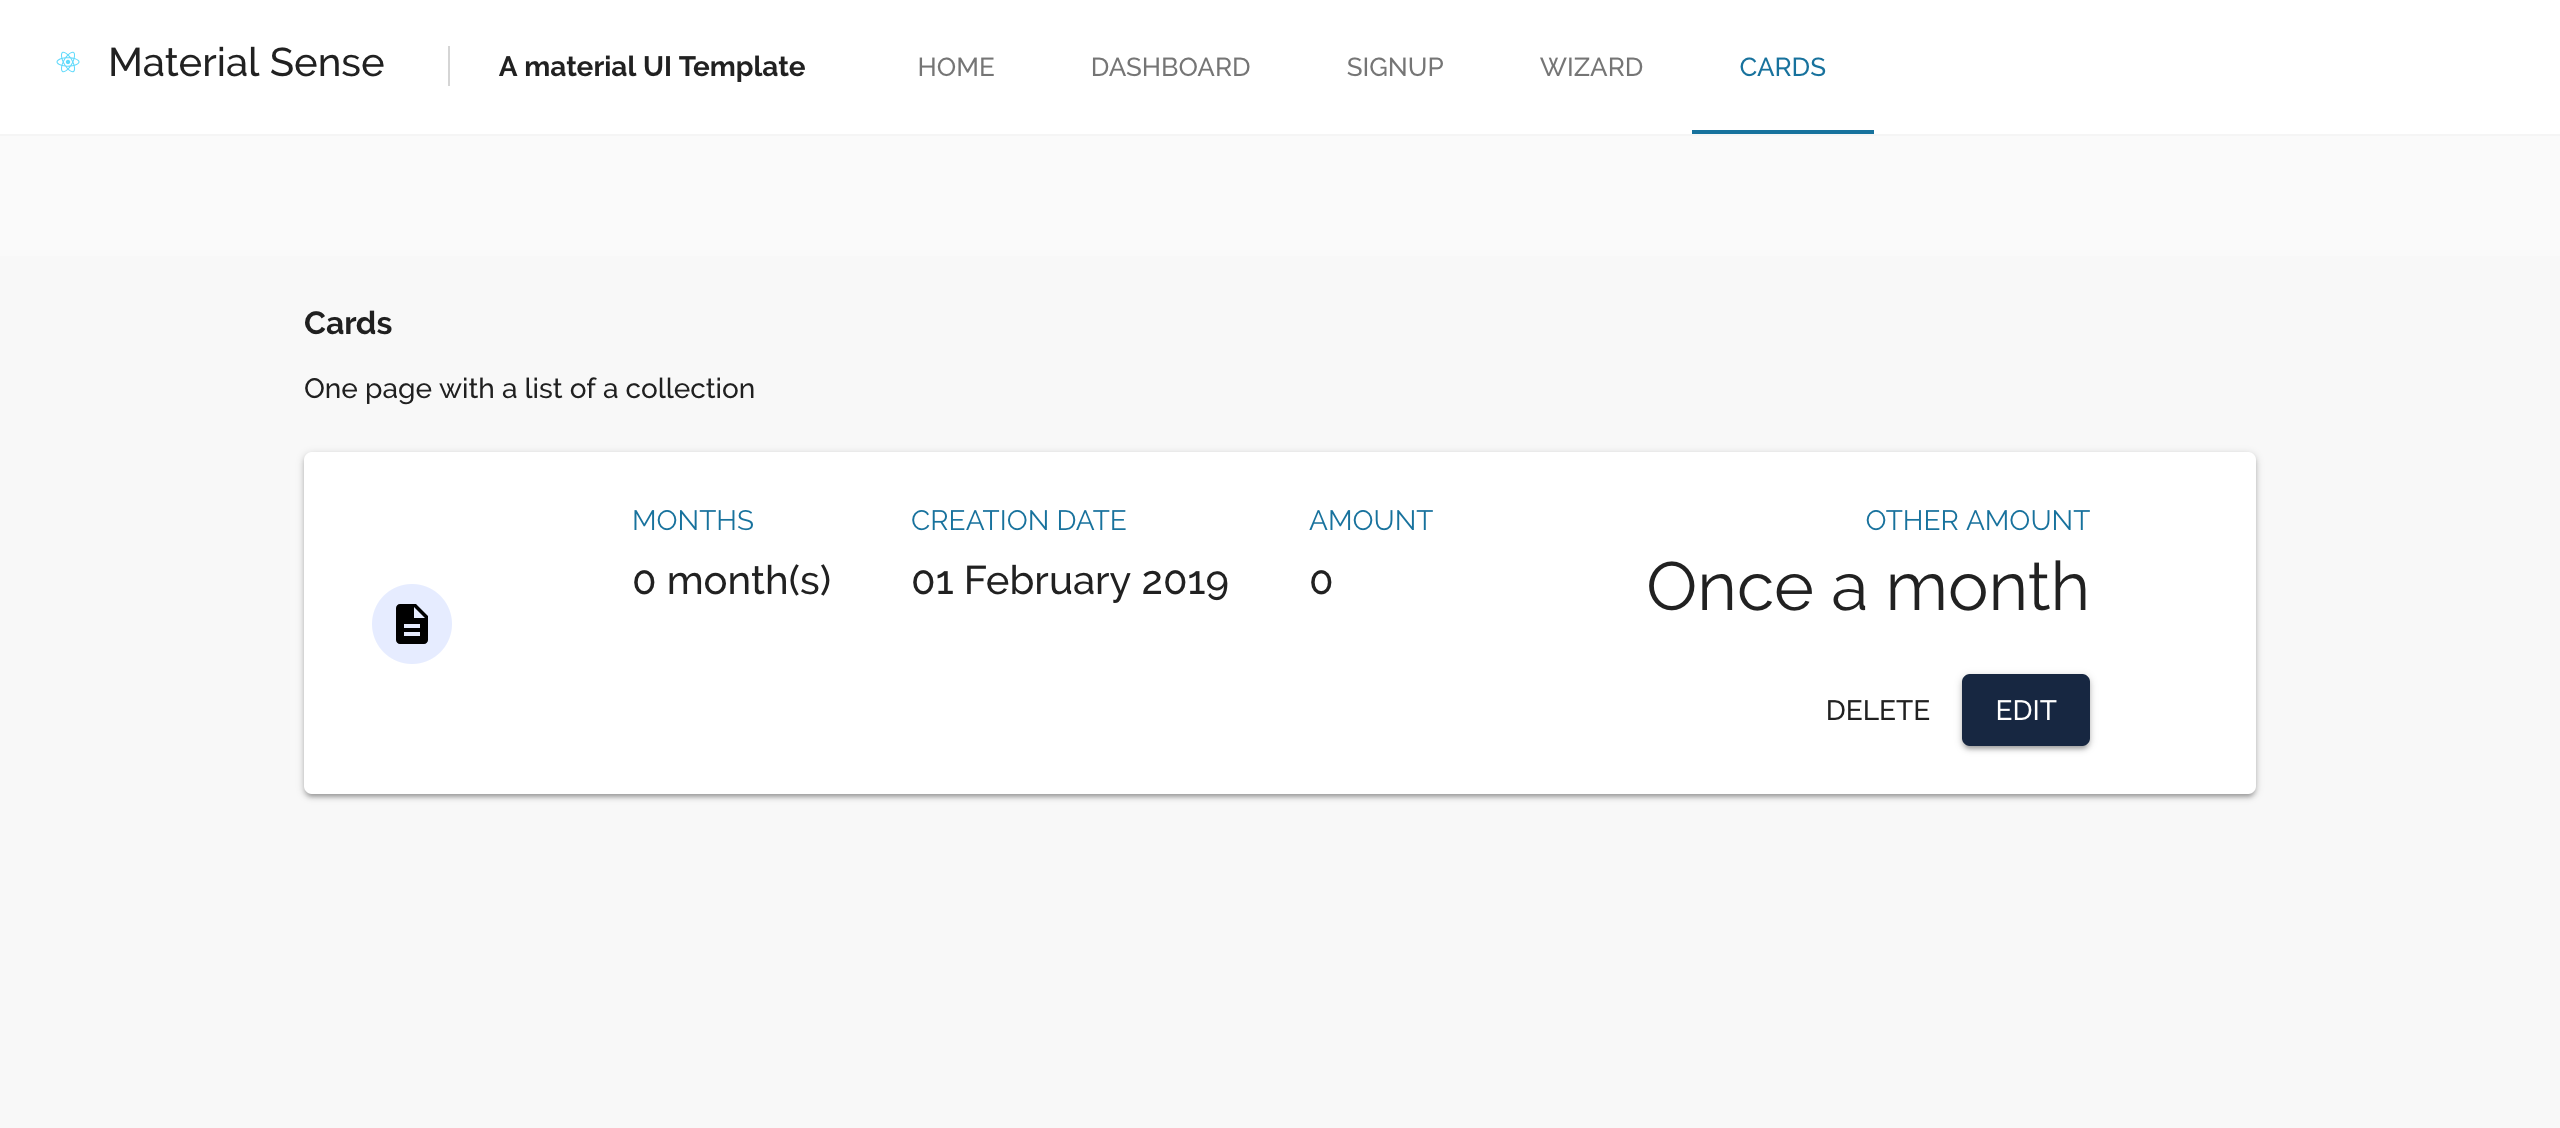2560x1128 pixels.
Task: Select the Cards tab
Action: click(1782, 67)
